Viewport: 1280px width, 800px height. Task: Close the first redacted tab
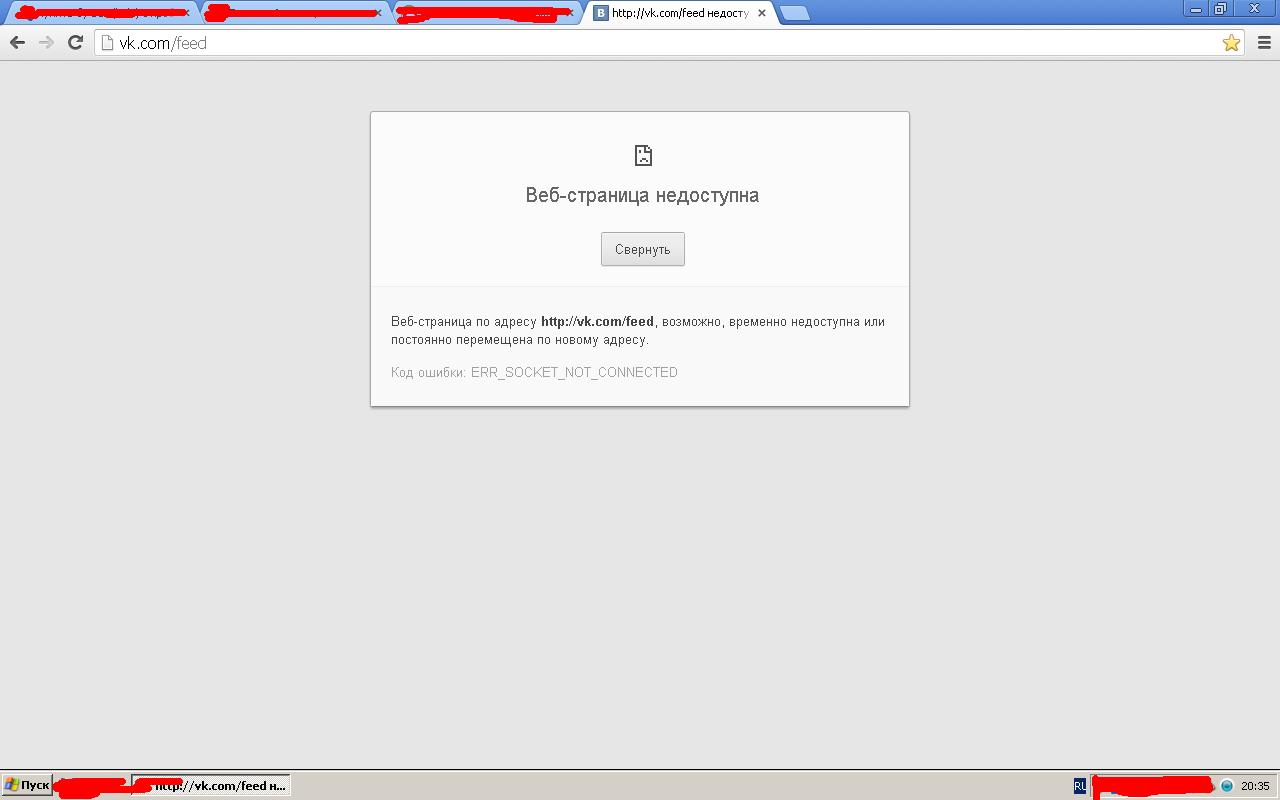pos(186,13)
